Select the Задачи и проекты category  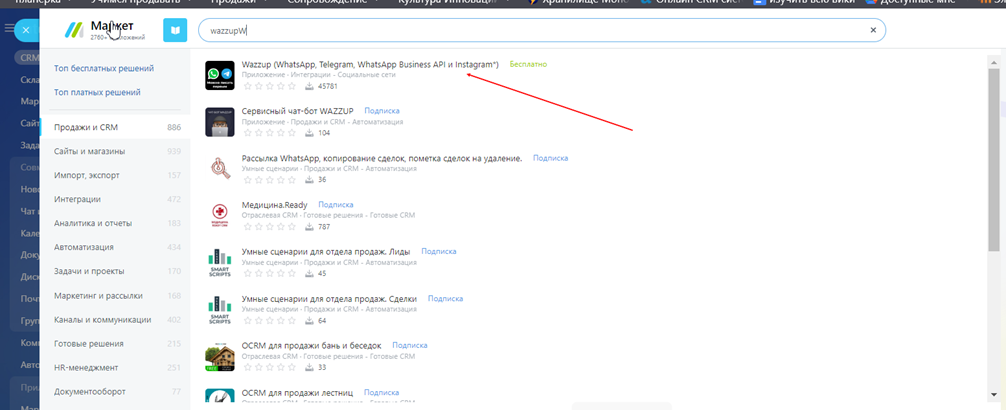pos(115,271)
